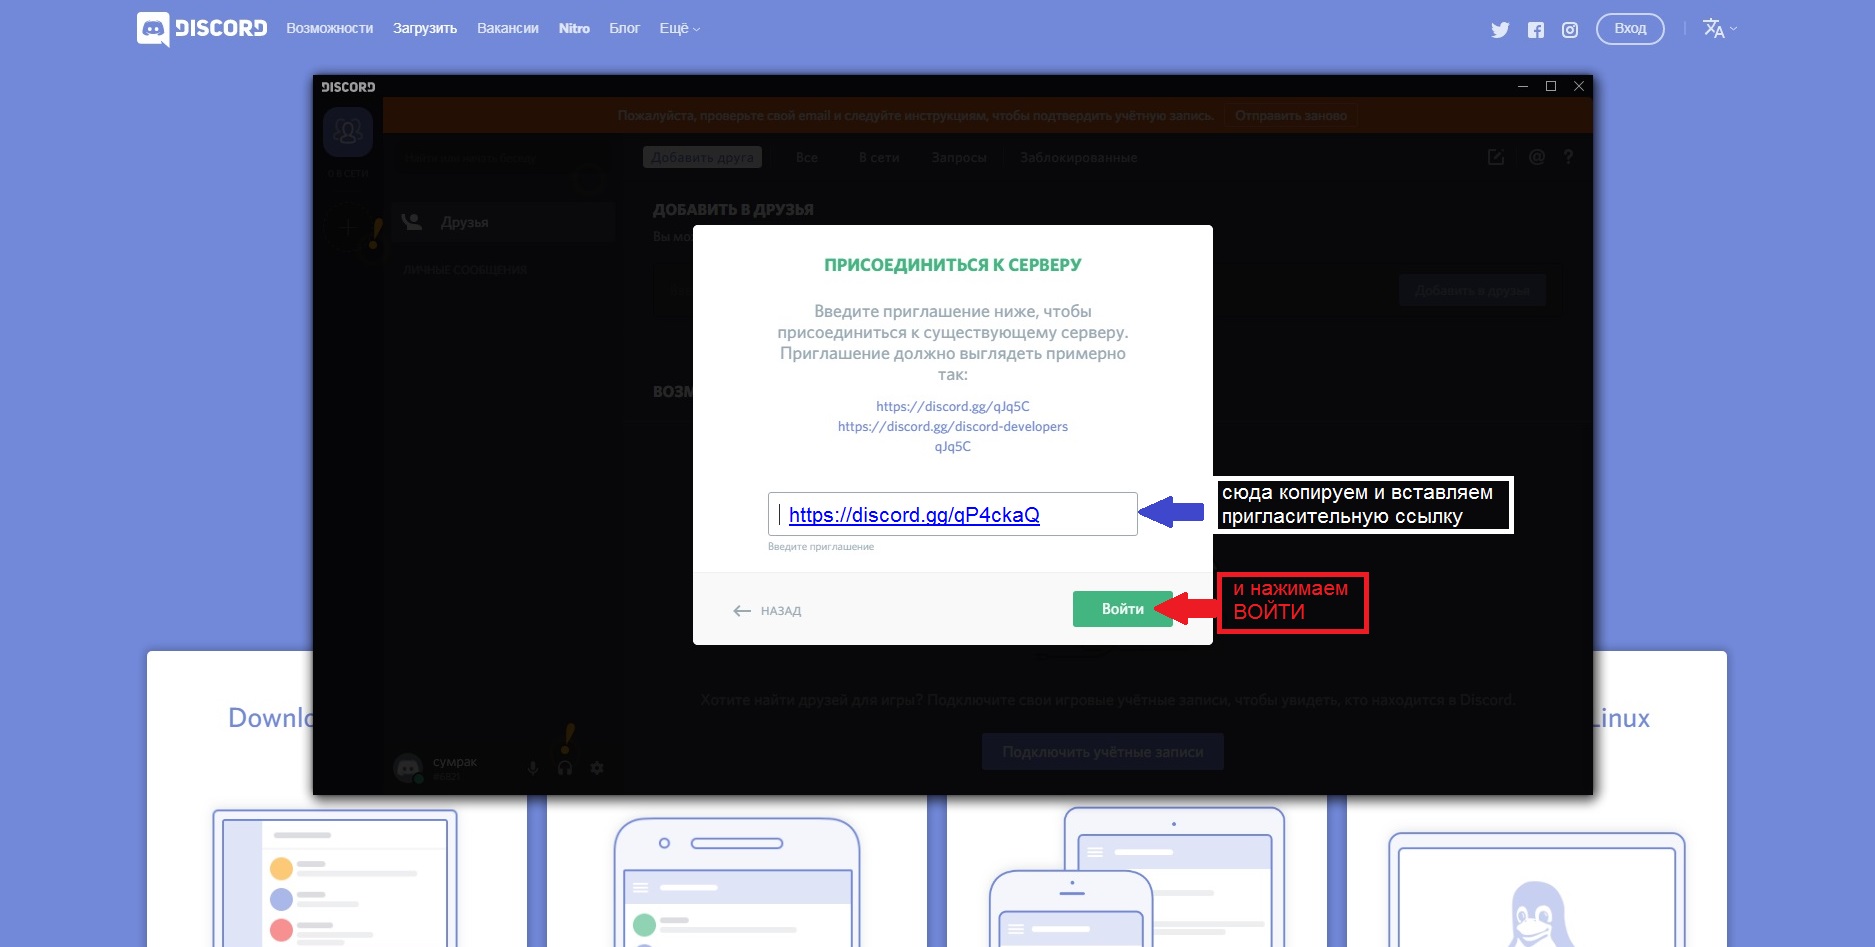Click the add server plus icon
Image resolution: width=1875 pixels, height=947 pixels.
(347, 228)
